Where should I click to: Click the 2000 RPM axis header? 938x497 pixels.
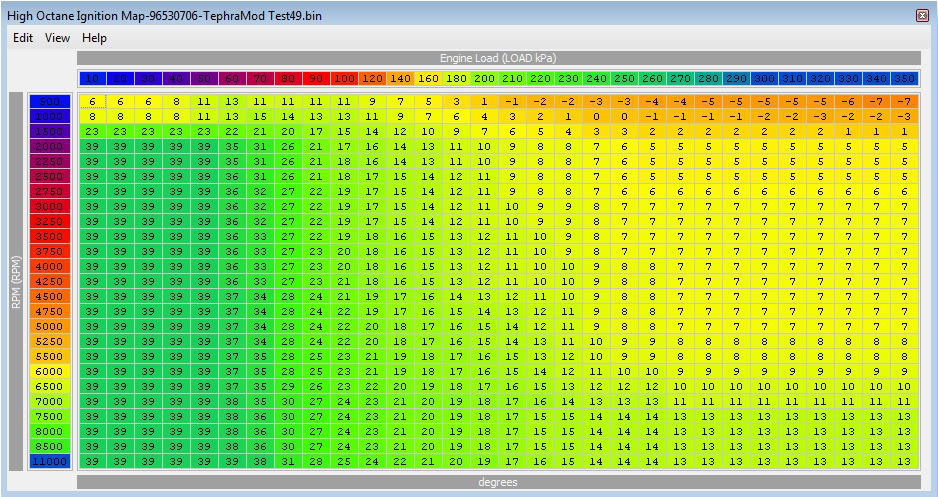[x=50, y=146]
